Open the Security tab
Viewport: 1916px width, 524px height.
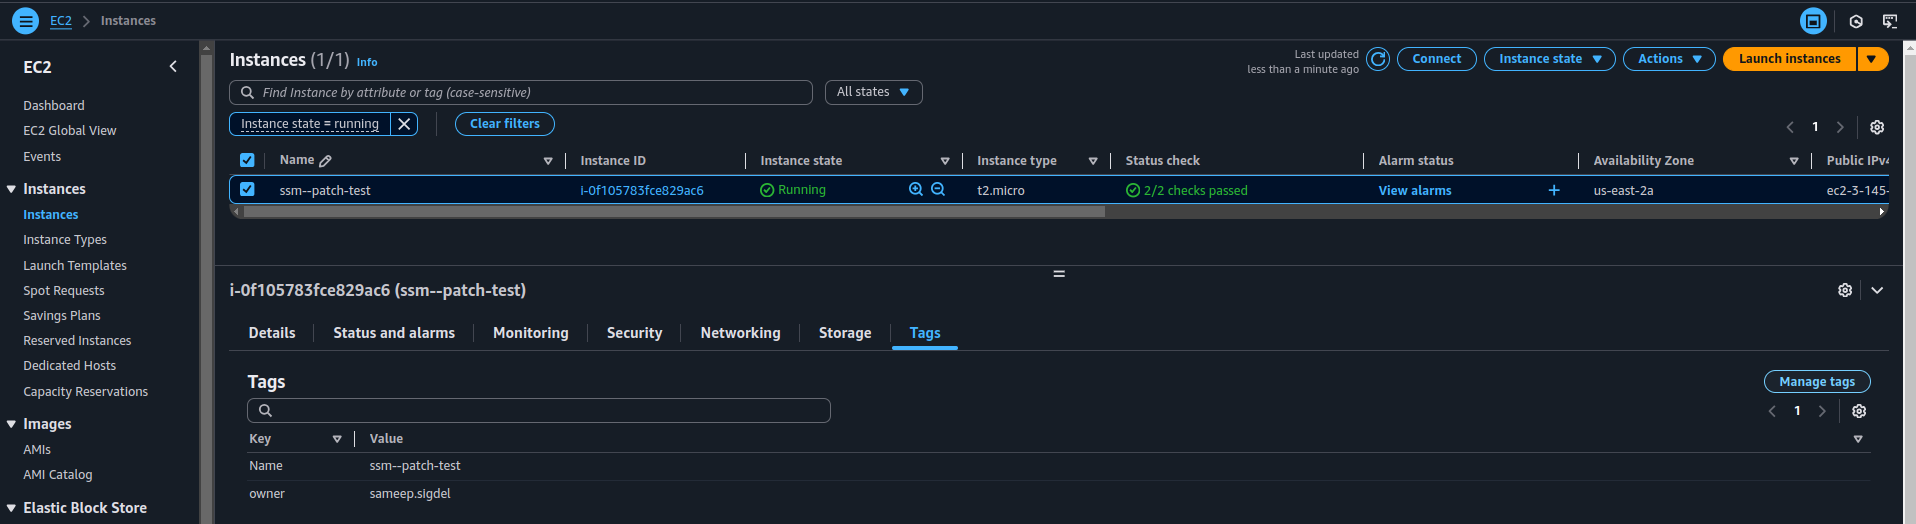[634, 333]
